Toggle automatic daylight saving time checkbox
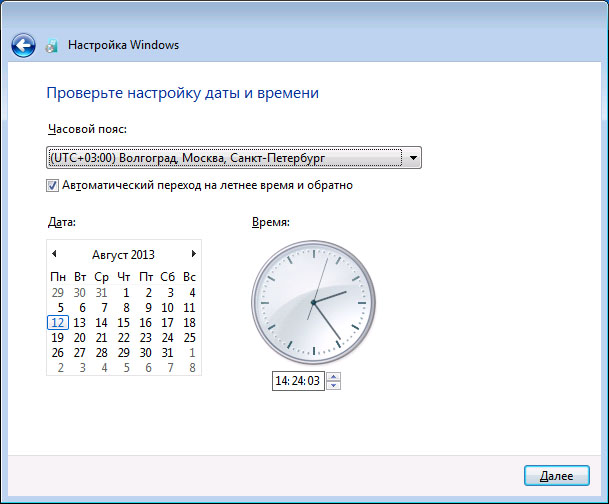 tap(52, 185)
